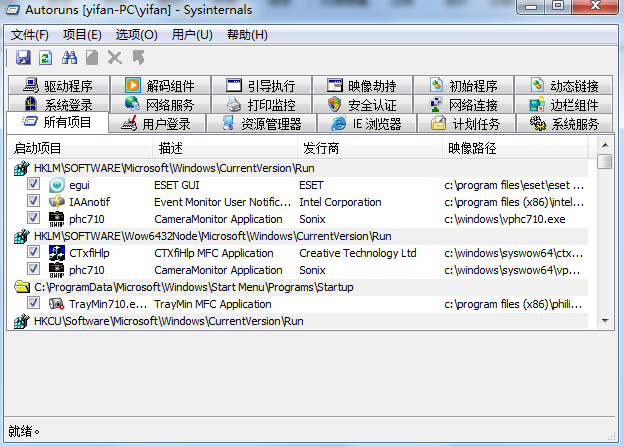The height and width of the screenshot is (447, 624).
Task: Click the Autoruns title bar app icon
Action: 12,10
